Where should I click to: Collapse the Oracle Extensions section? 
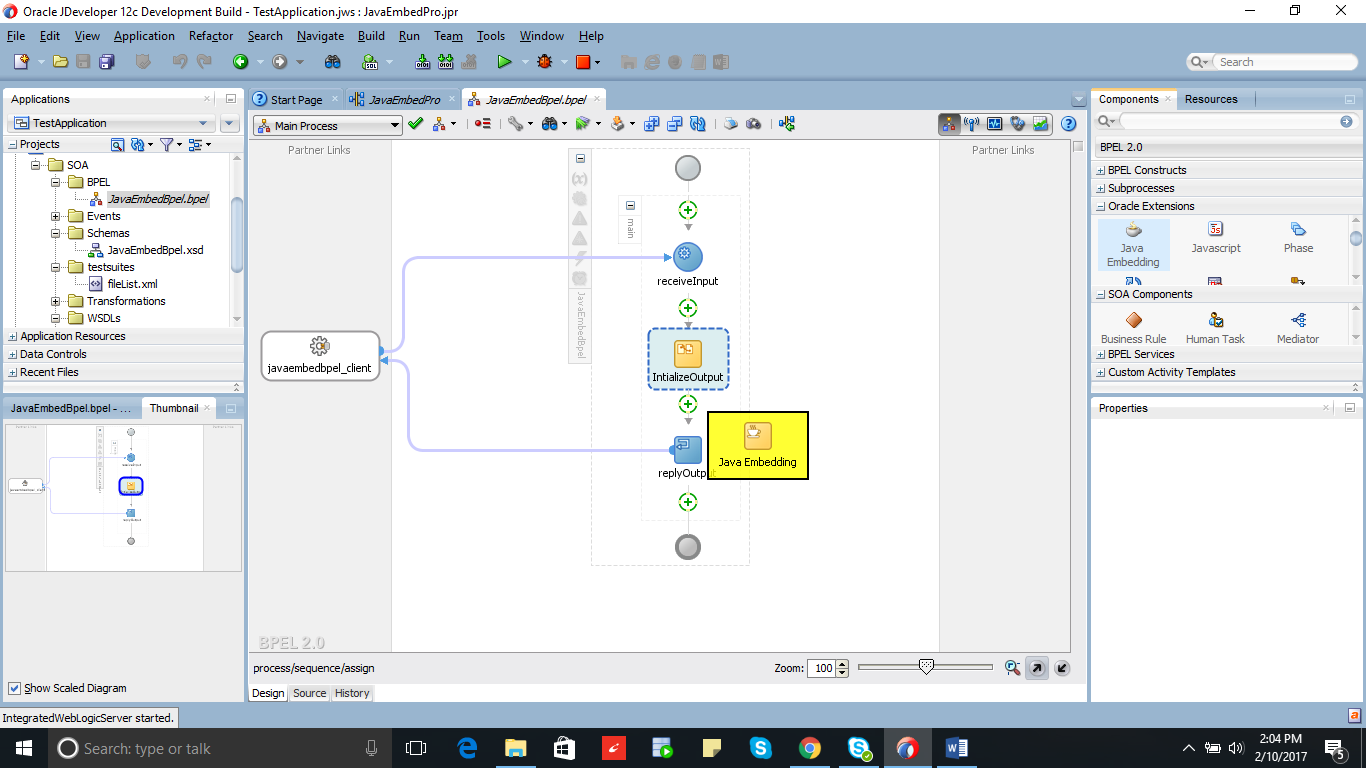[1101, 207]
